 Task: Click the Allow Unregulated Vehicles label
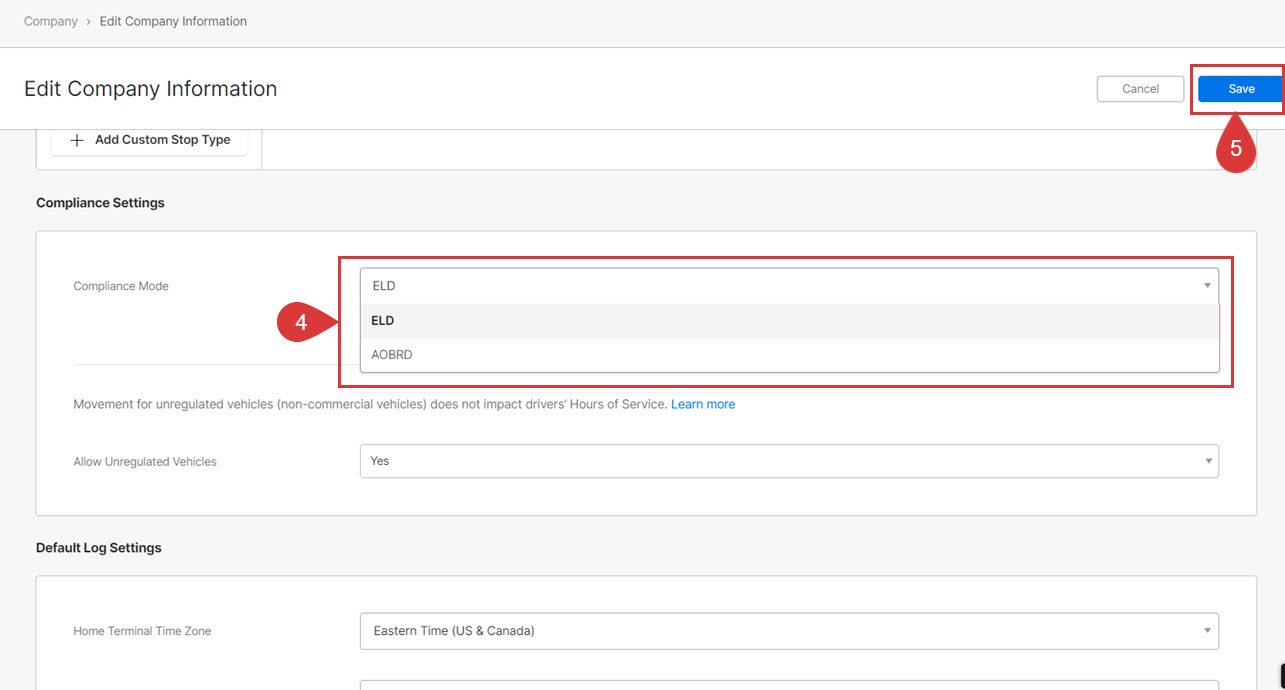(145, 462)
